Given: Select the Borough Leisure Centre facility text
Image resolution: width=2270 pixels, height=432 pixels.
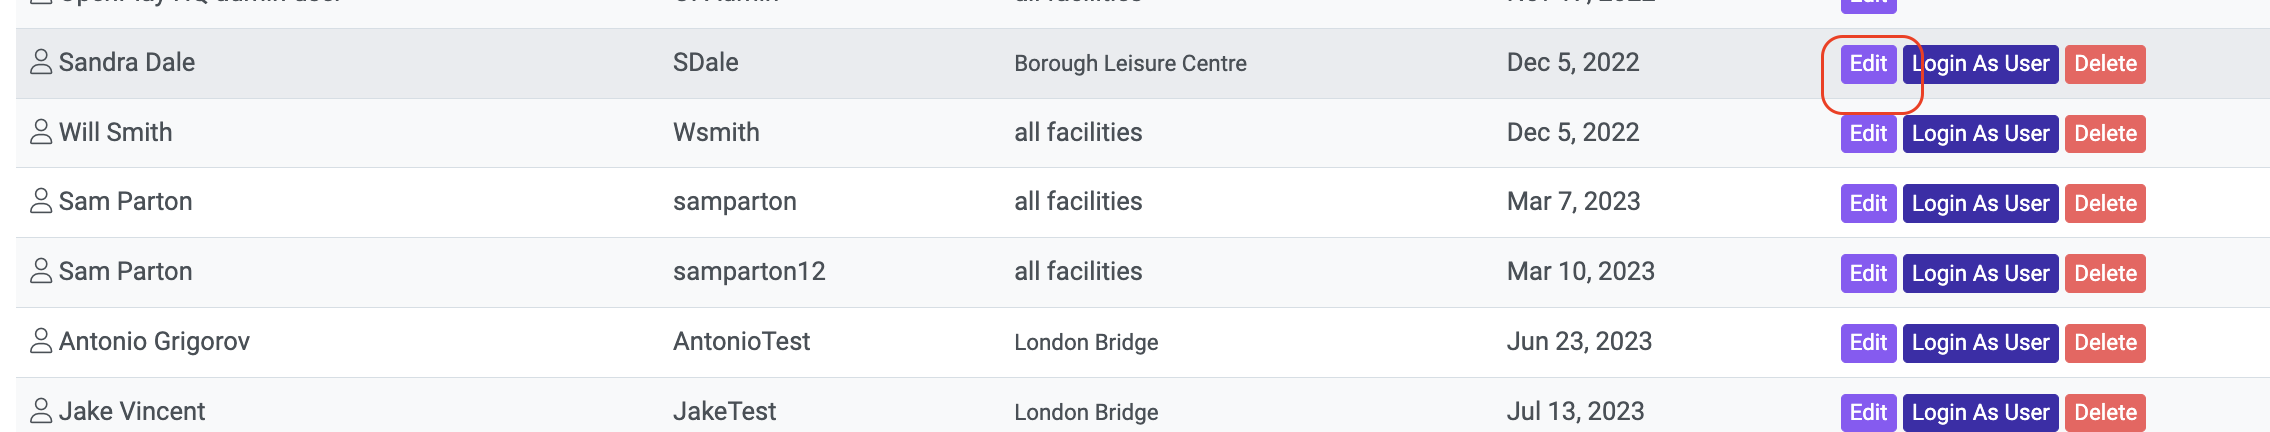Looking at the screenshot, I should [1130, 63].
